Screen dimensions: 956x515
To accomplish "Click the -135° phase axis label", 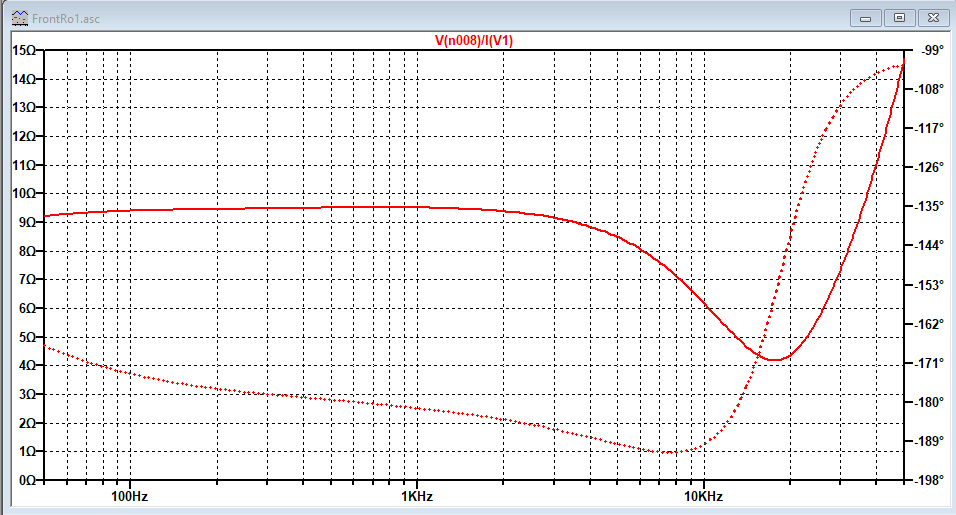I will pyautogui.click(x=930, y=206).
